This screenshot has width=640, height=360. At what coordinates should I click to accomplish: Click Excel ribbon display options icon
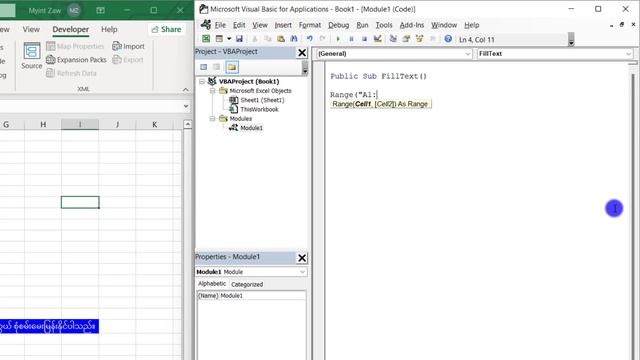pyautogui.click(x=100, y=10)
